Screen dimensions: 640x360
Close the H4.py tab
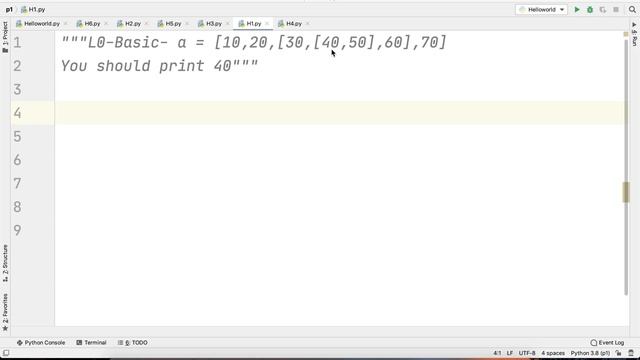pos(308,24)
